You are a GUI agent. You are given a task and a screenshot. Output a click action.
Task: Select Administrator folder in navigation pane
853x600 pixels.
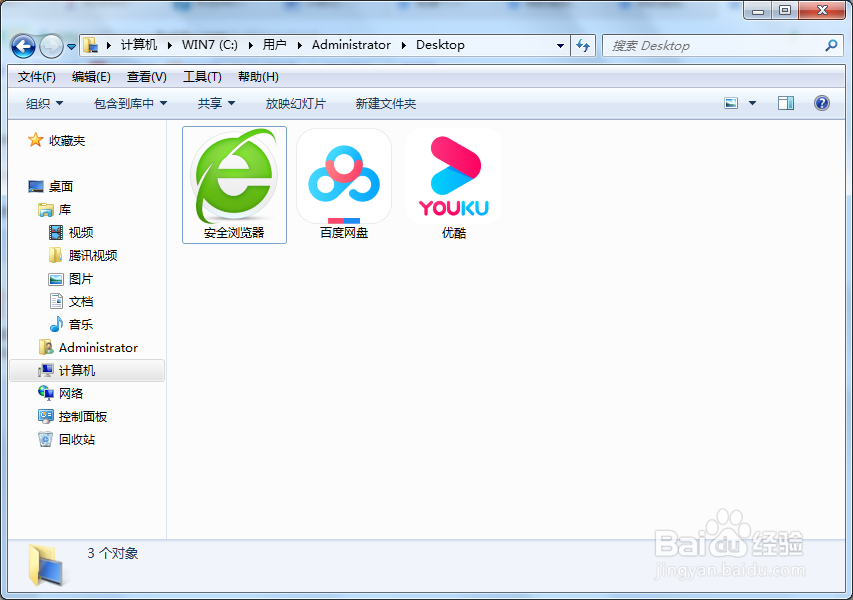pyautogui.click(x=98, y=347)
